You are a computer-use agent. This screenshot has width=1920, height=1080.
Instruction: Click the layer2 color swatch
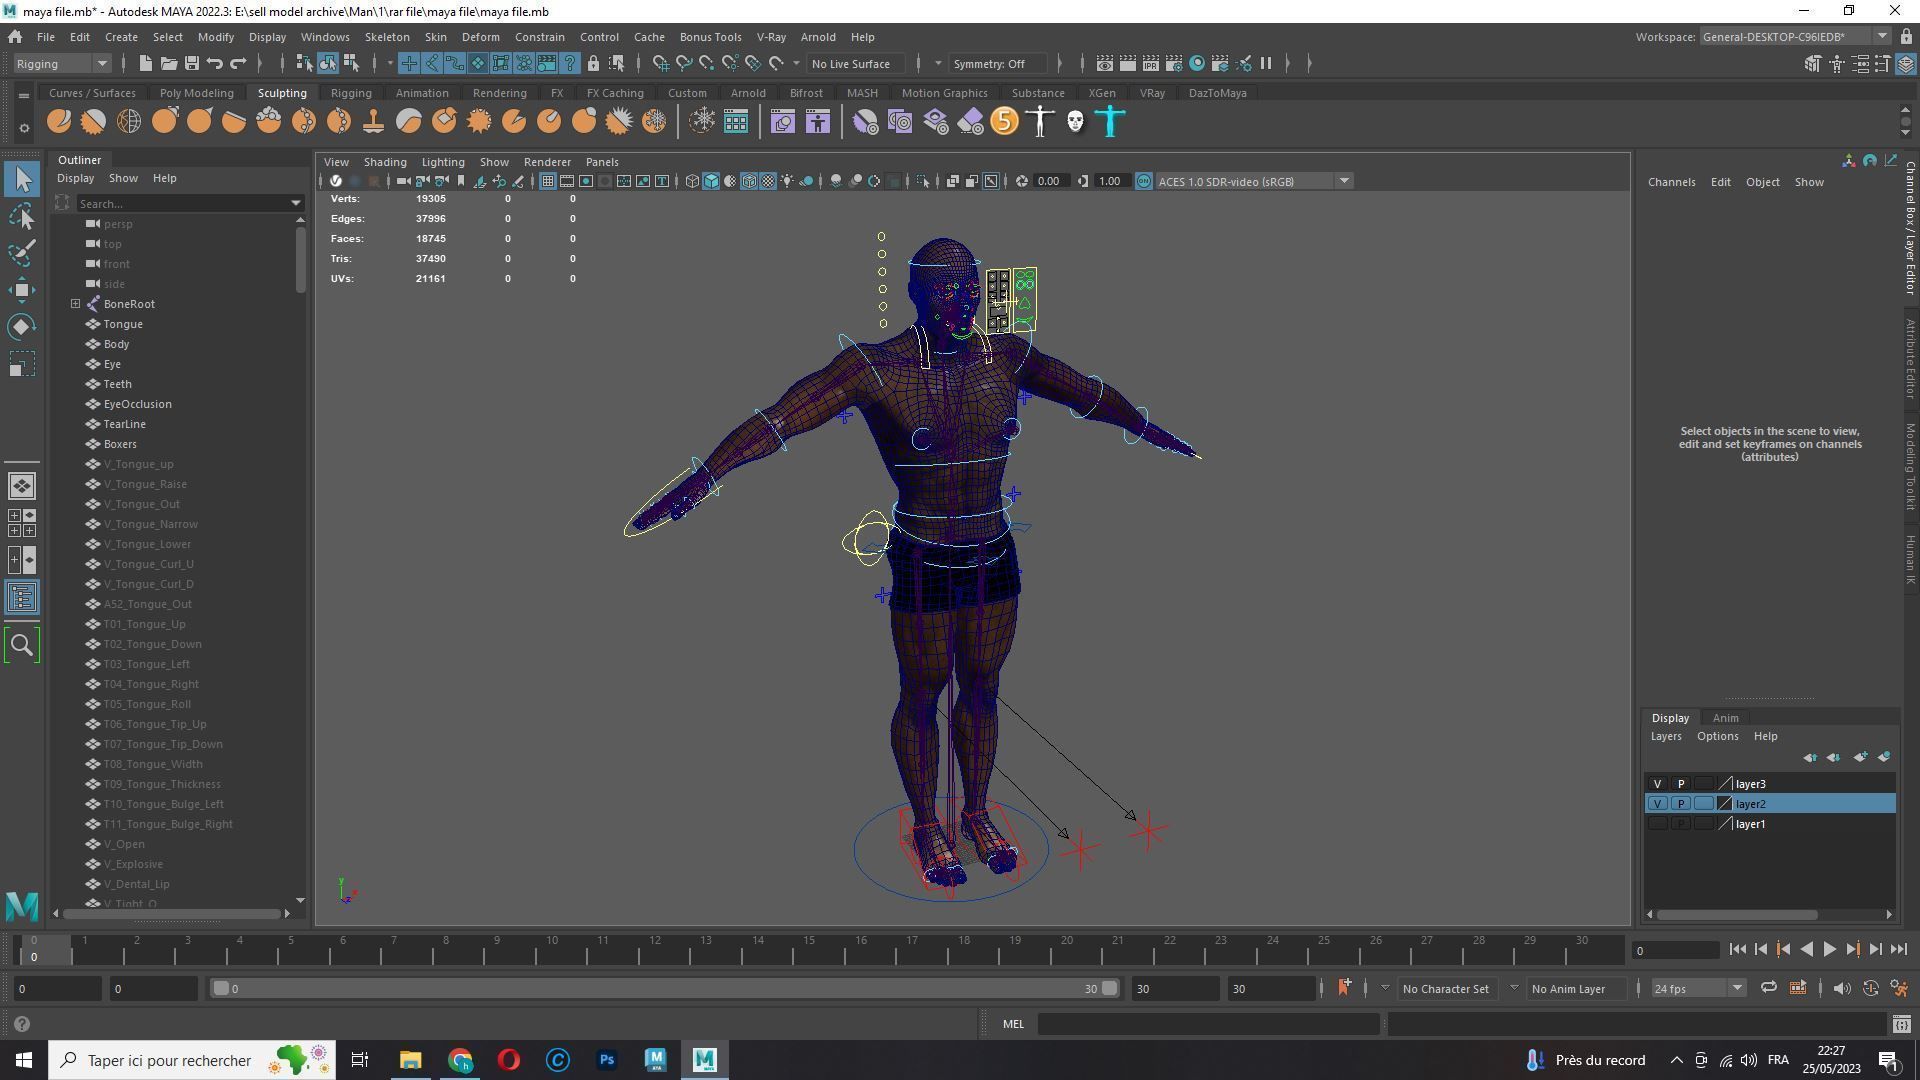click(x=1725, y=804)
